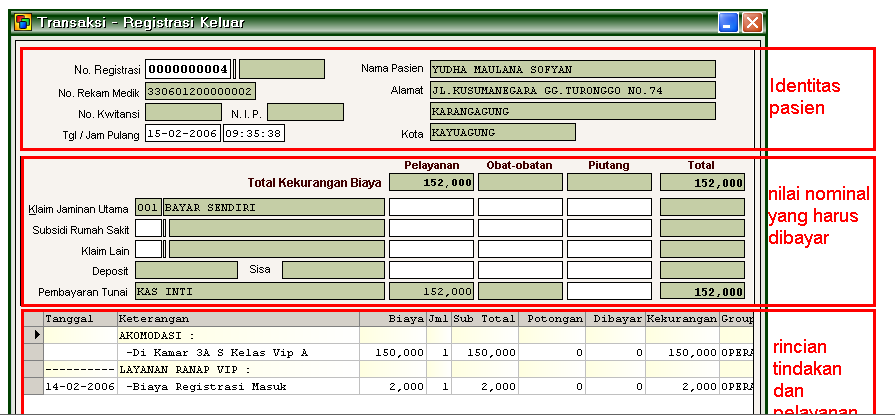
Task: Click the Sisa field
Action: [333, 270]
